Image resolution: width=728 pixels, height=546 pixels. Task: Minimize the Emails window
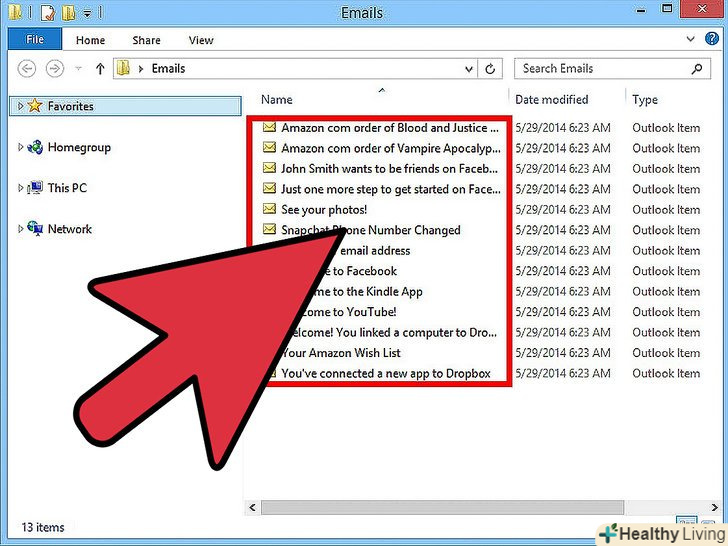click(x=641, y=9)
